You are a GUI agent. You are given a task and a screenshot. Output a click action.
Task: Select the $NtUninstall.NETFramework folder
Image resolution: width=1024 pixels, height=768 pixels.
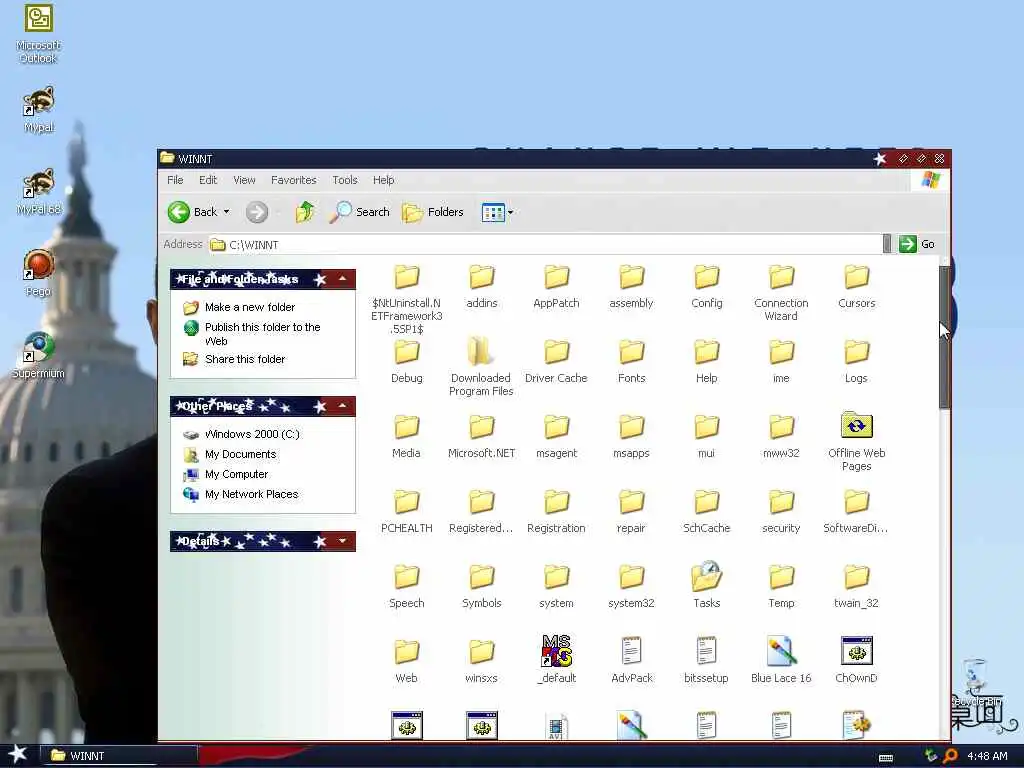click(406, 299)
